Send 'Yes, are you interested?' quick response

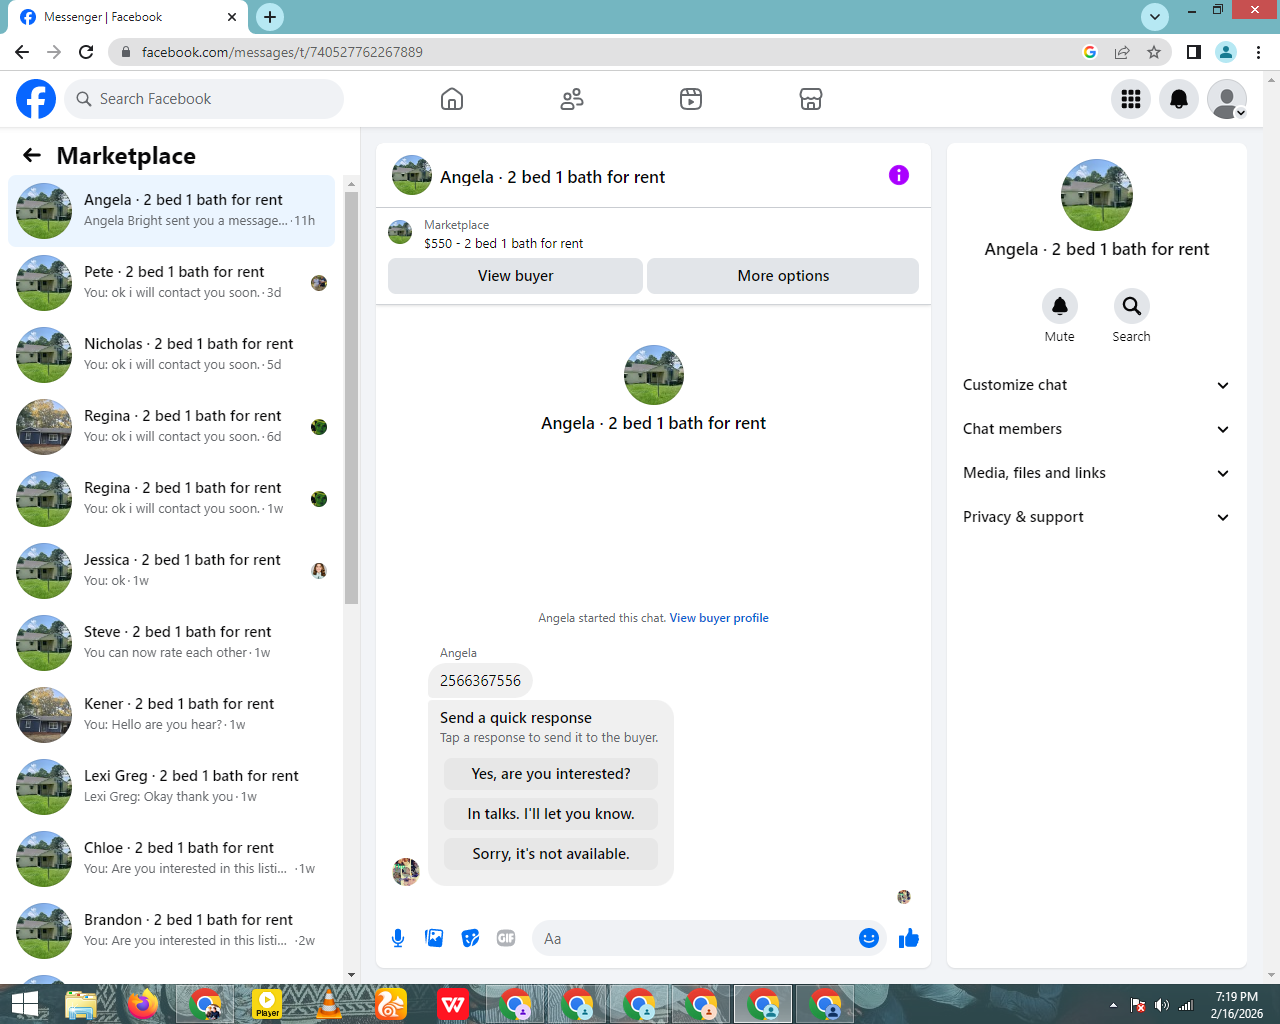click(551, 774)
